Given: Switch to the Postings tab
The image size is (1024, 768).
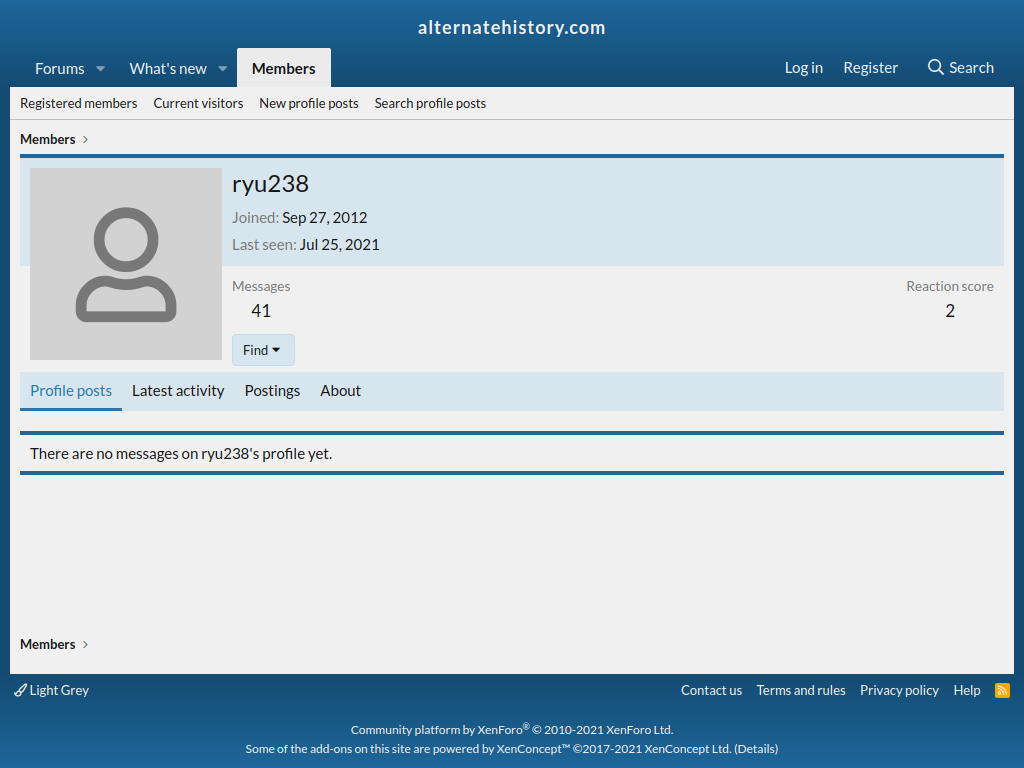Looking at the screenshot, I should click(x=272, y=391).
